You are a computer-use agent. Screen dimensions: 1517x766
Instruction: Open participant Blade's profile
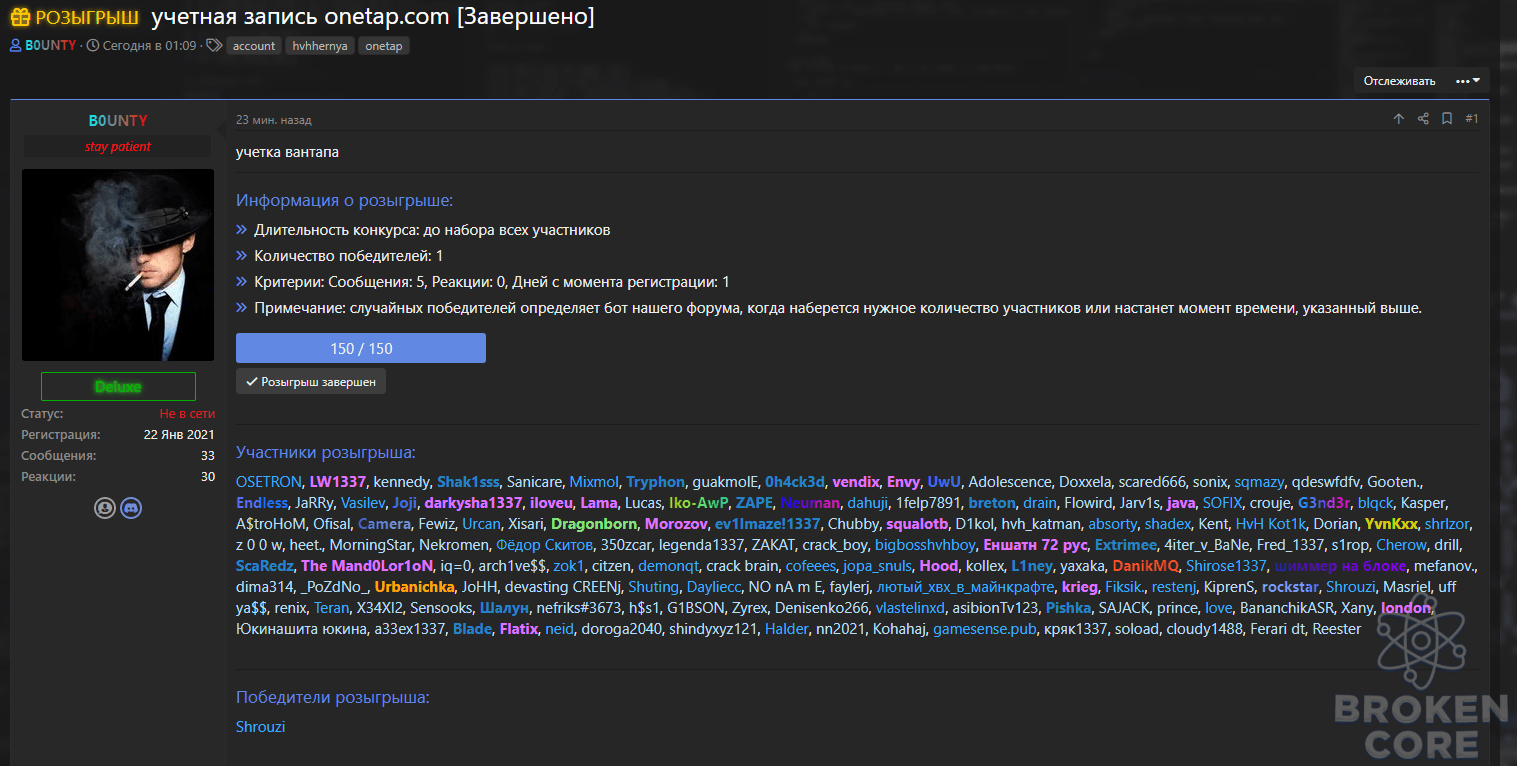click(472, 628)
